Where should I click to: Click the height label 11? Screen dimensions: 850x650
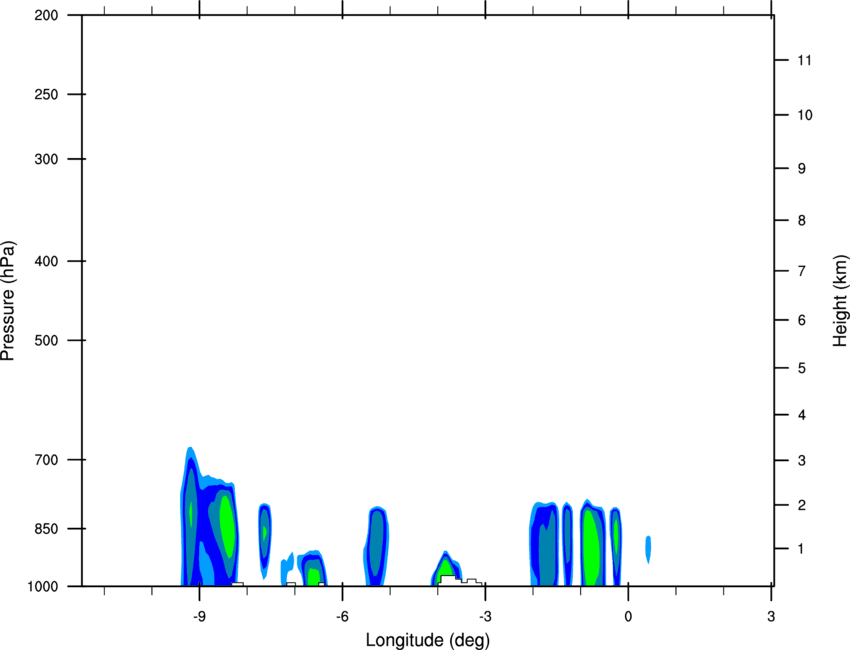[805, 60]
